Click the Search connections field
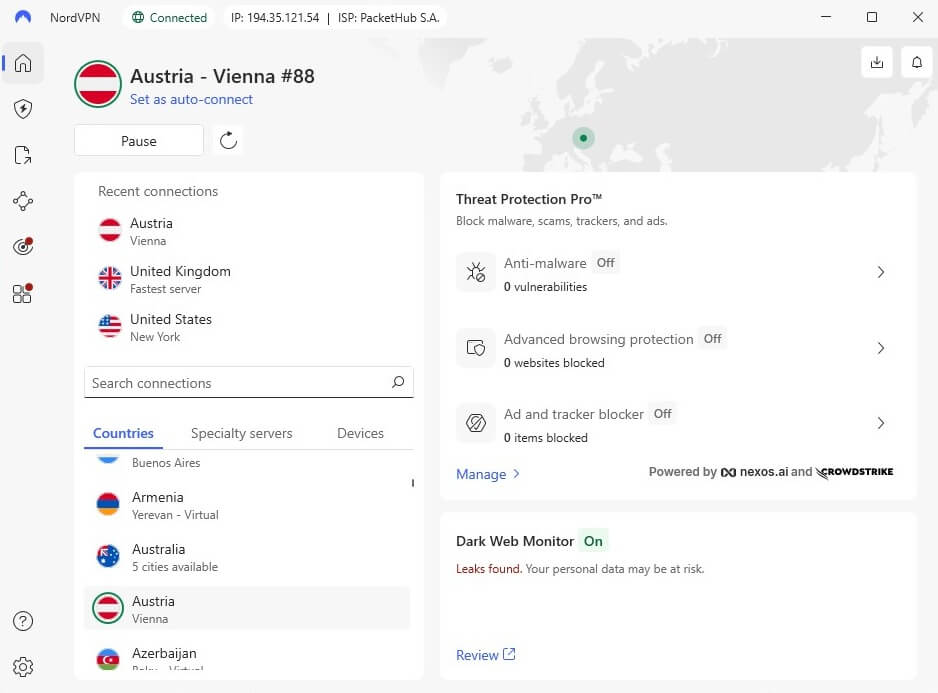 point(248,382)
